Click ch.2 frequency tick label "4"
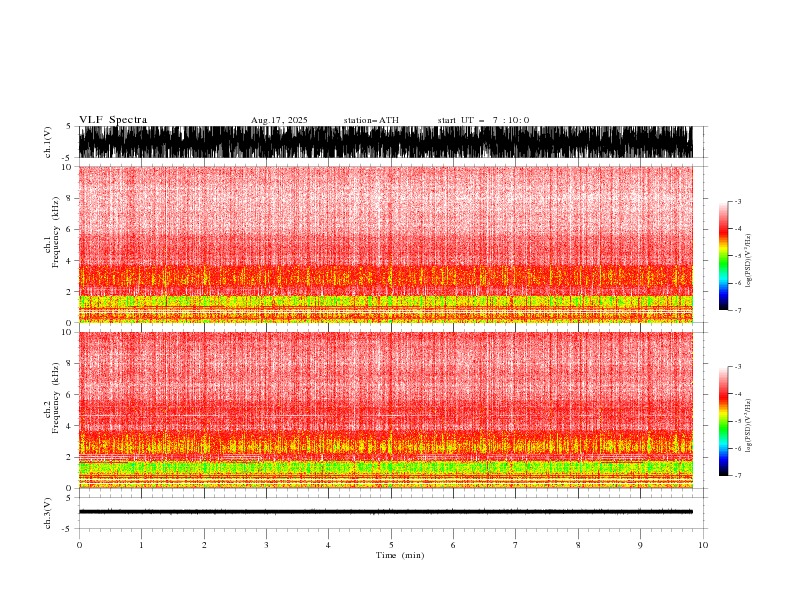 point(69,426)
